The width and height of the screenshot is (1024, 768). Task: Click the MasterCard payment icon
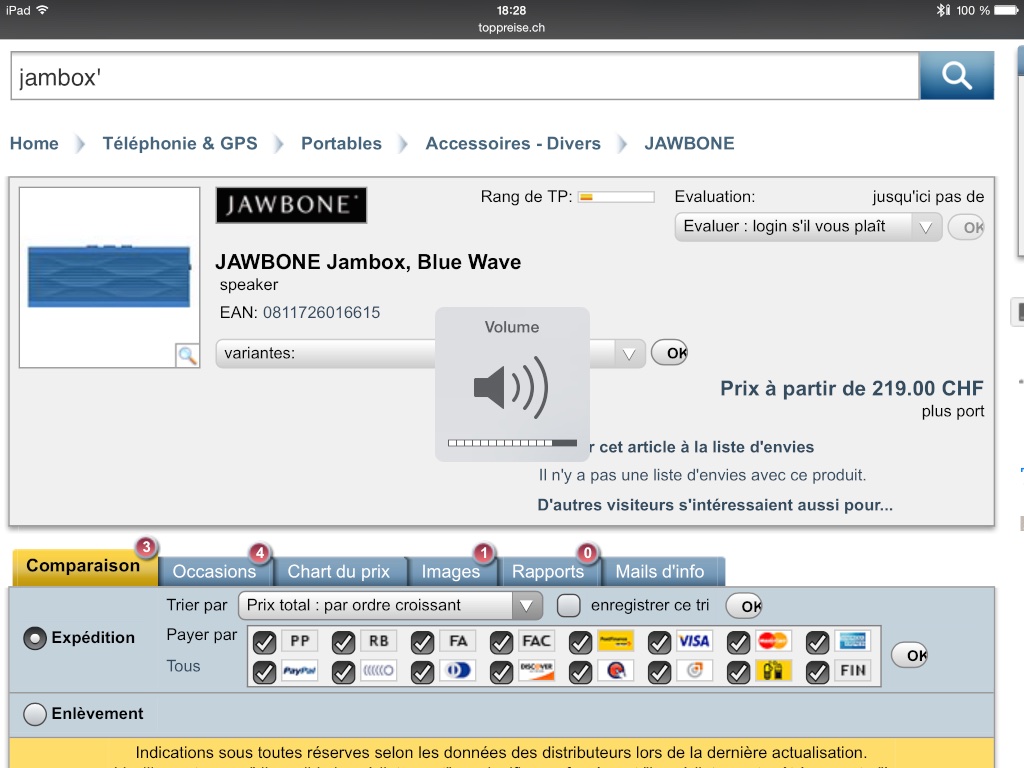pyautogui.click(x=772, y=641)
